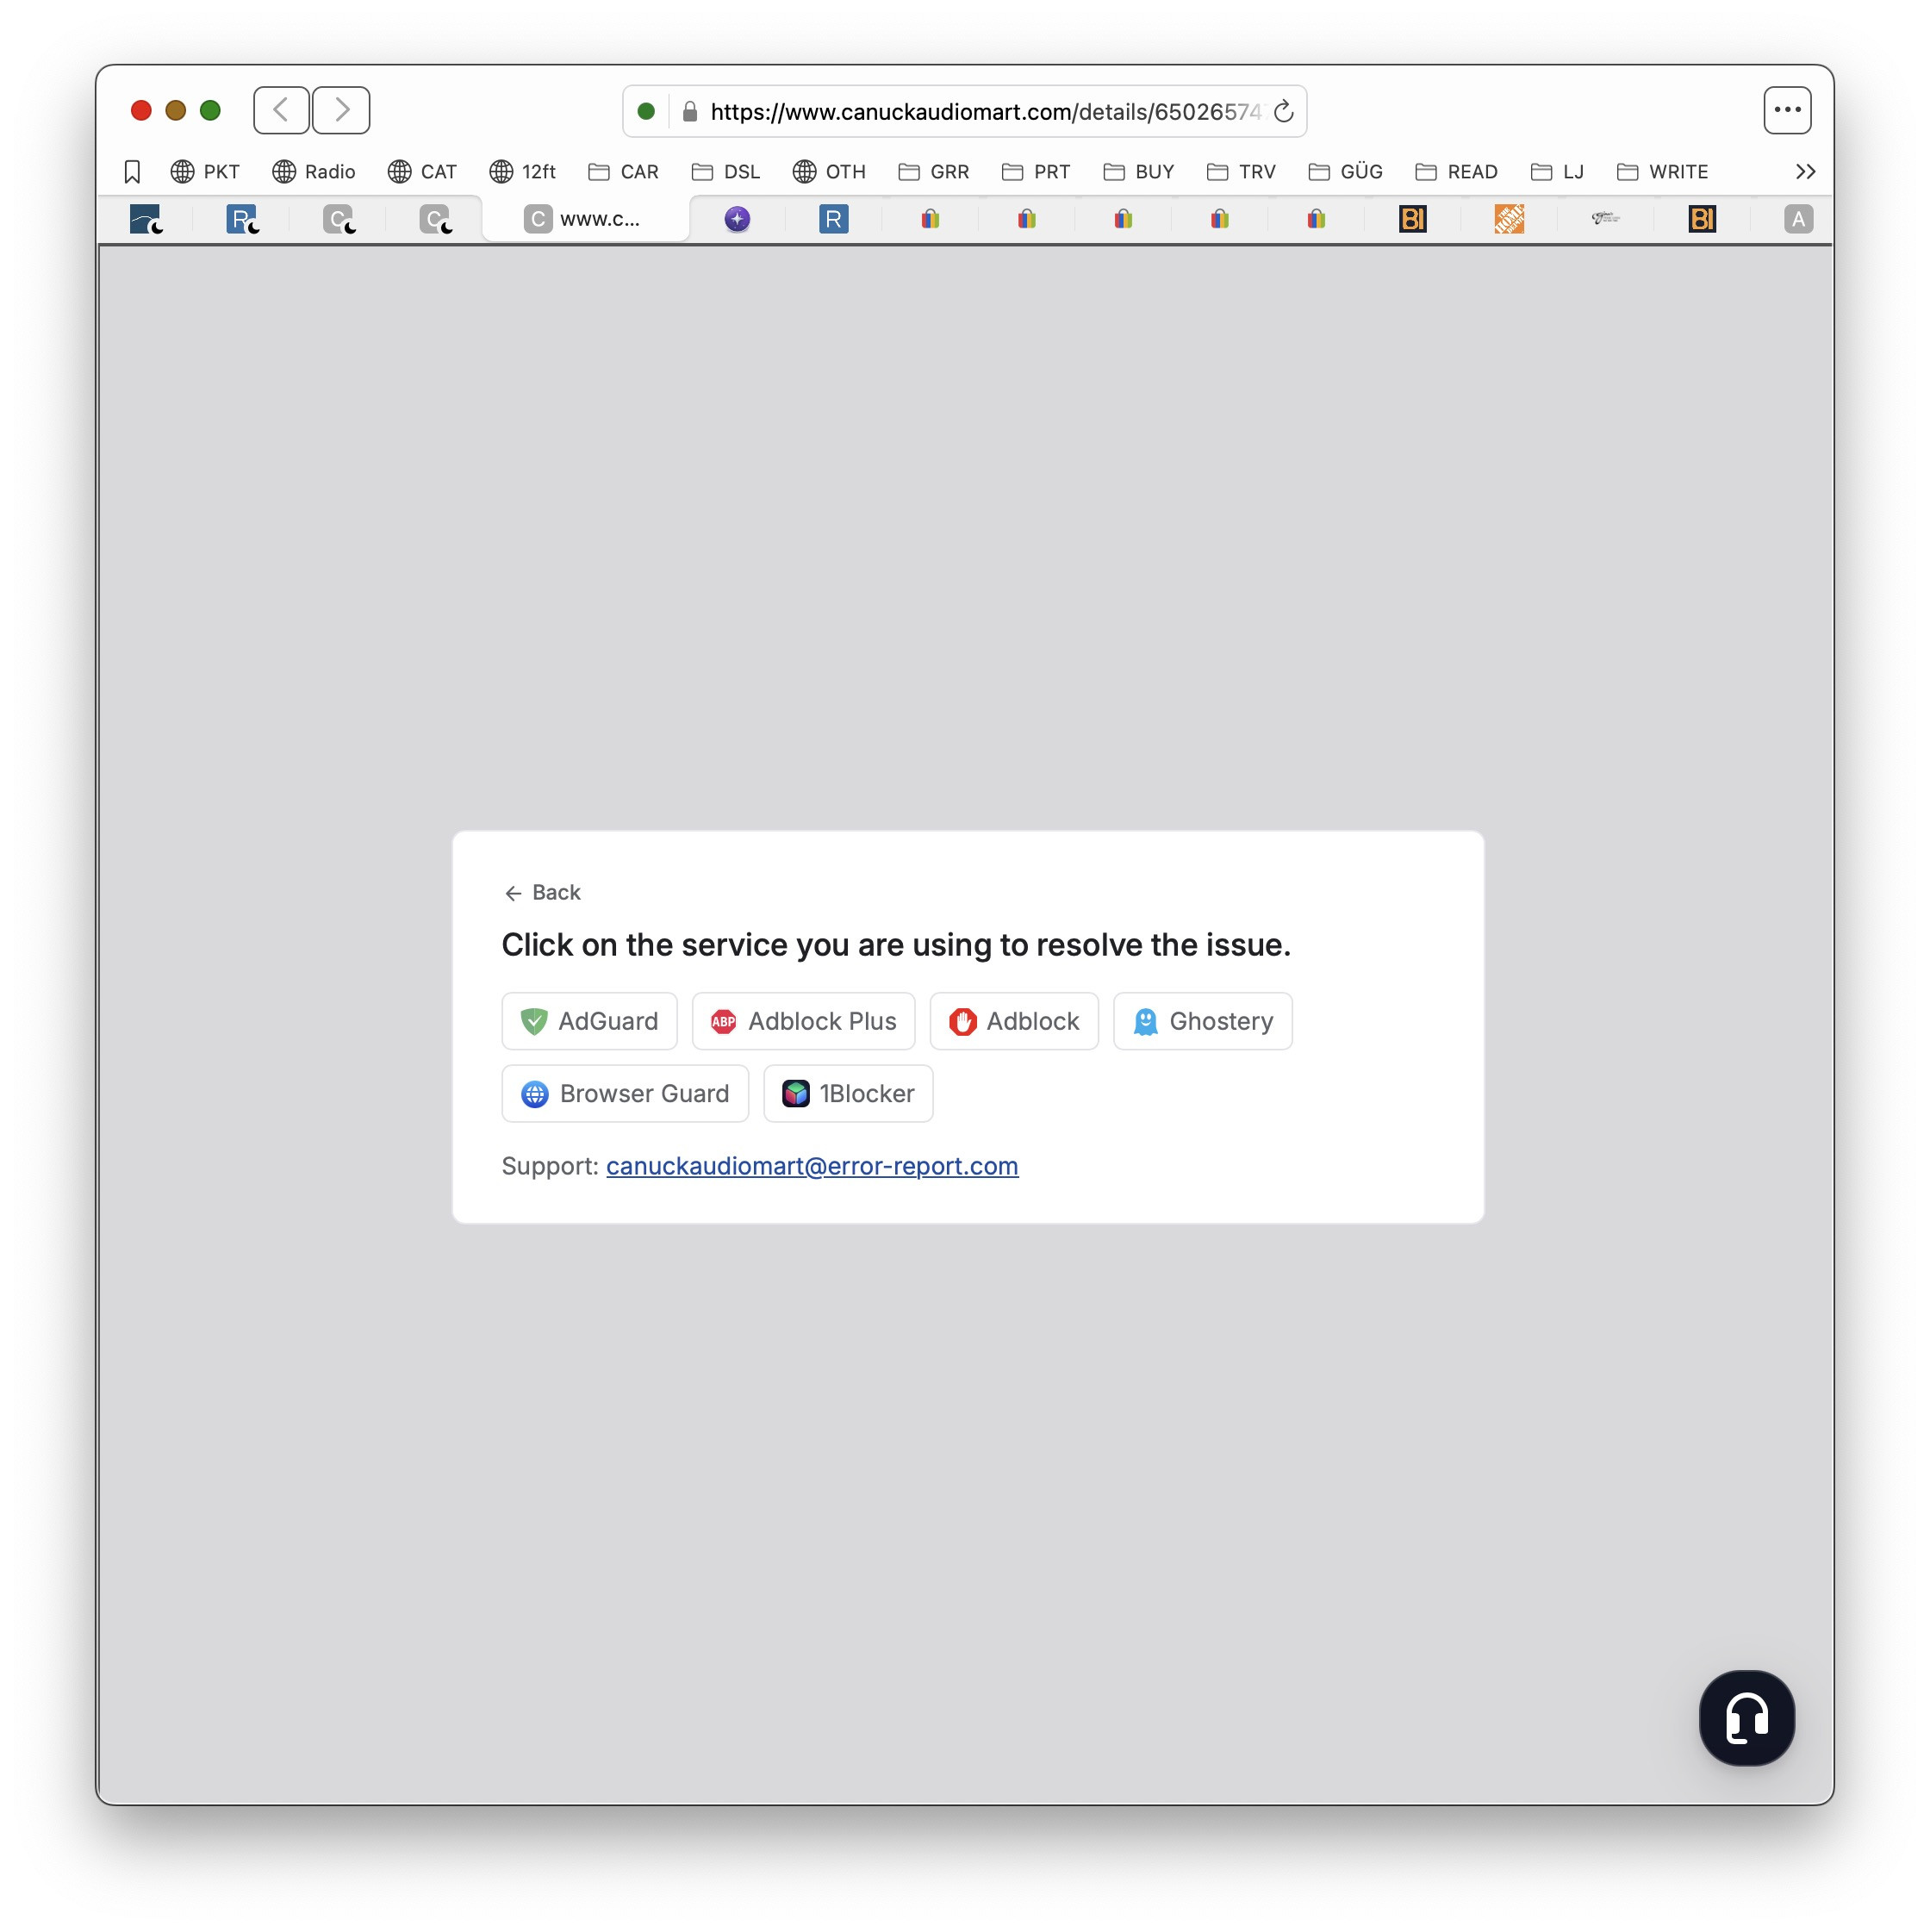Open the WRITE bookmarks folder
Viewport: 1930px width, 1932px height.
(x=1662, y=172)
